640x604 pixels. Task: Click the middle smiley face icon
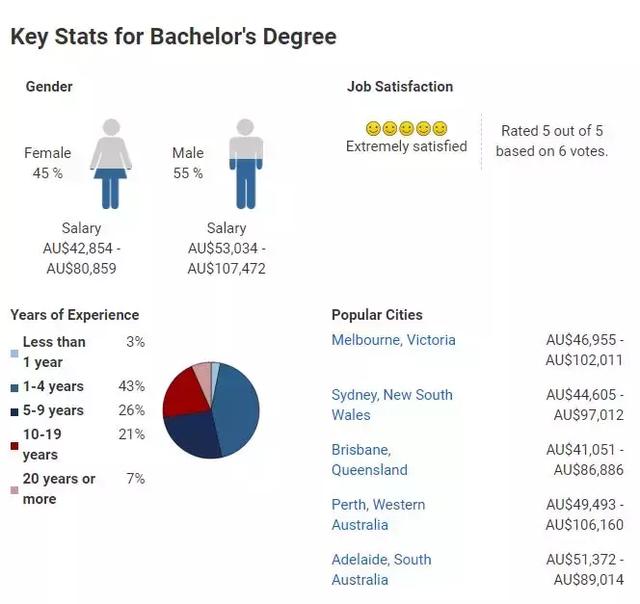pos(406,129)
